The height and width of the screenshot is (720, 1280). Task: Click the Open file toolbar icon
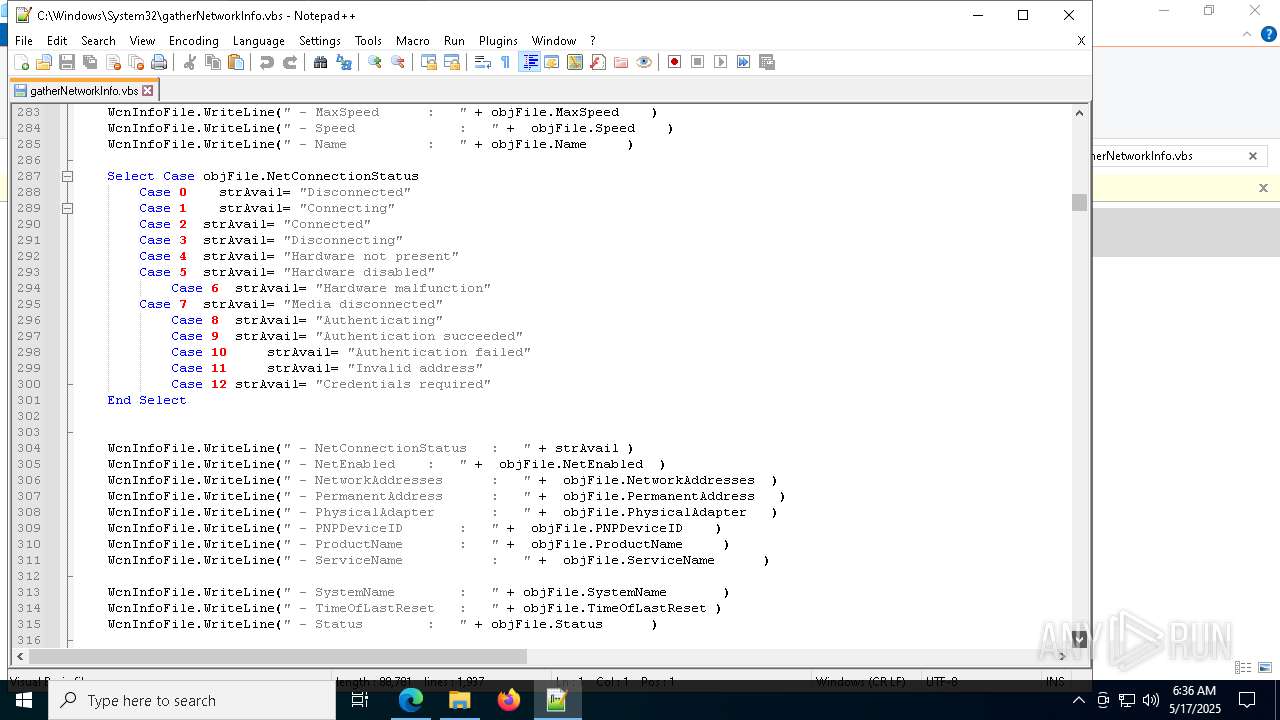click(x=44, y=62)
